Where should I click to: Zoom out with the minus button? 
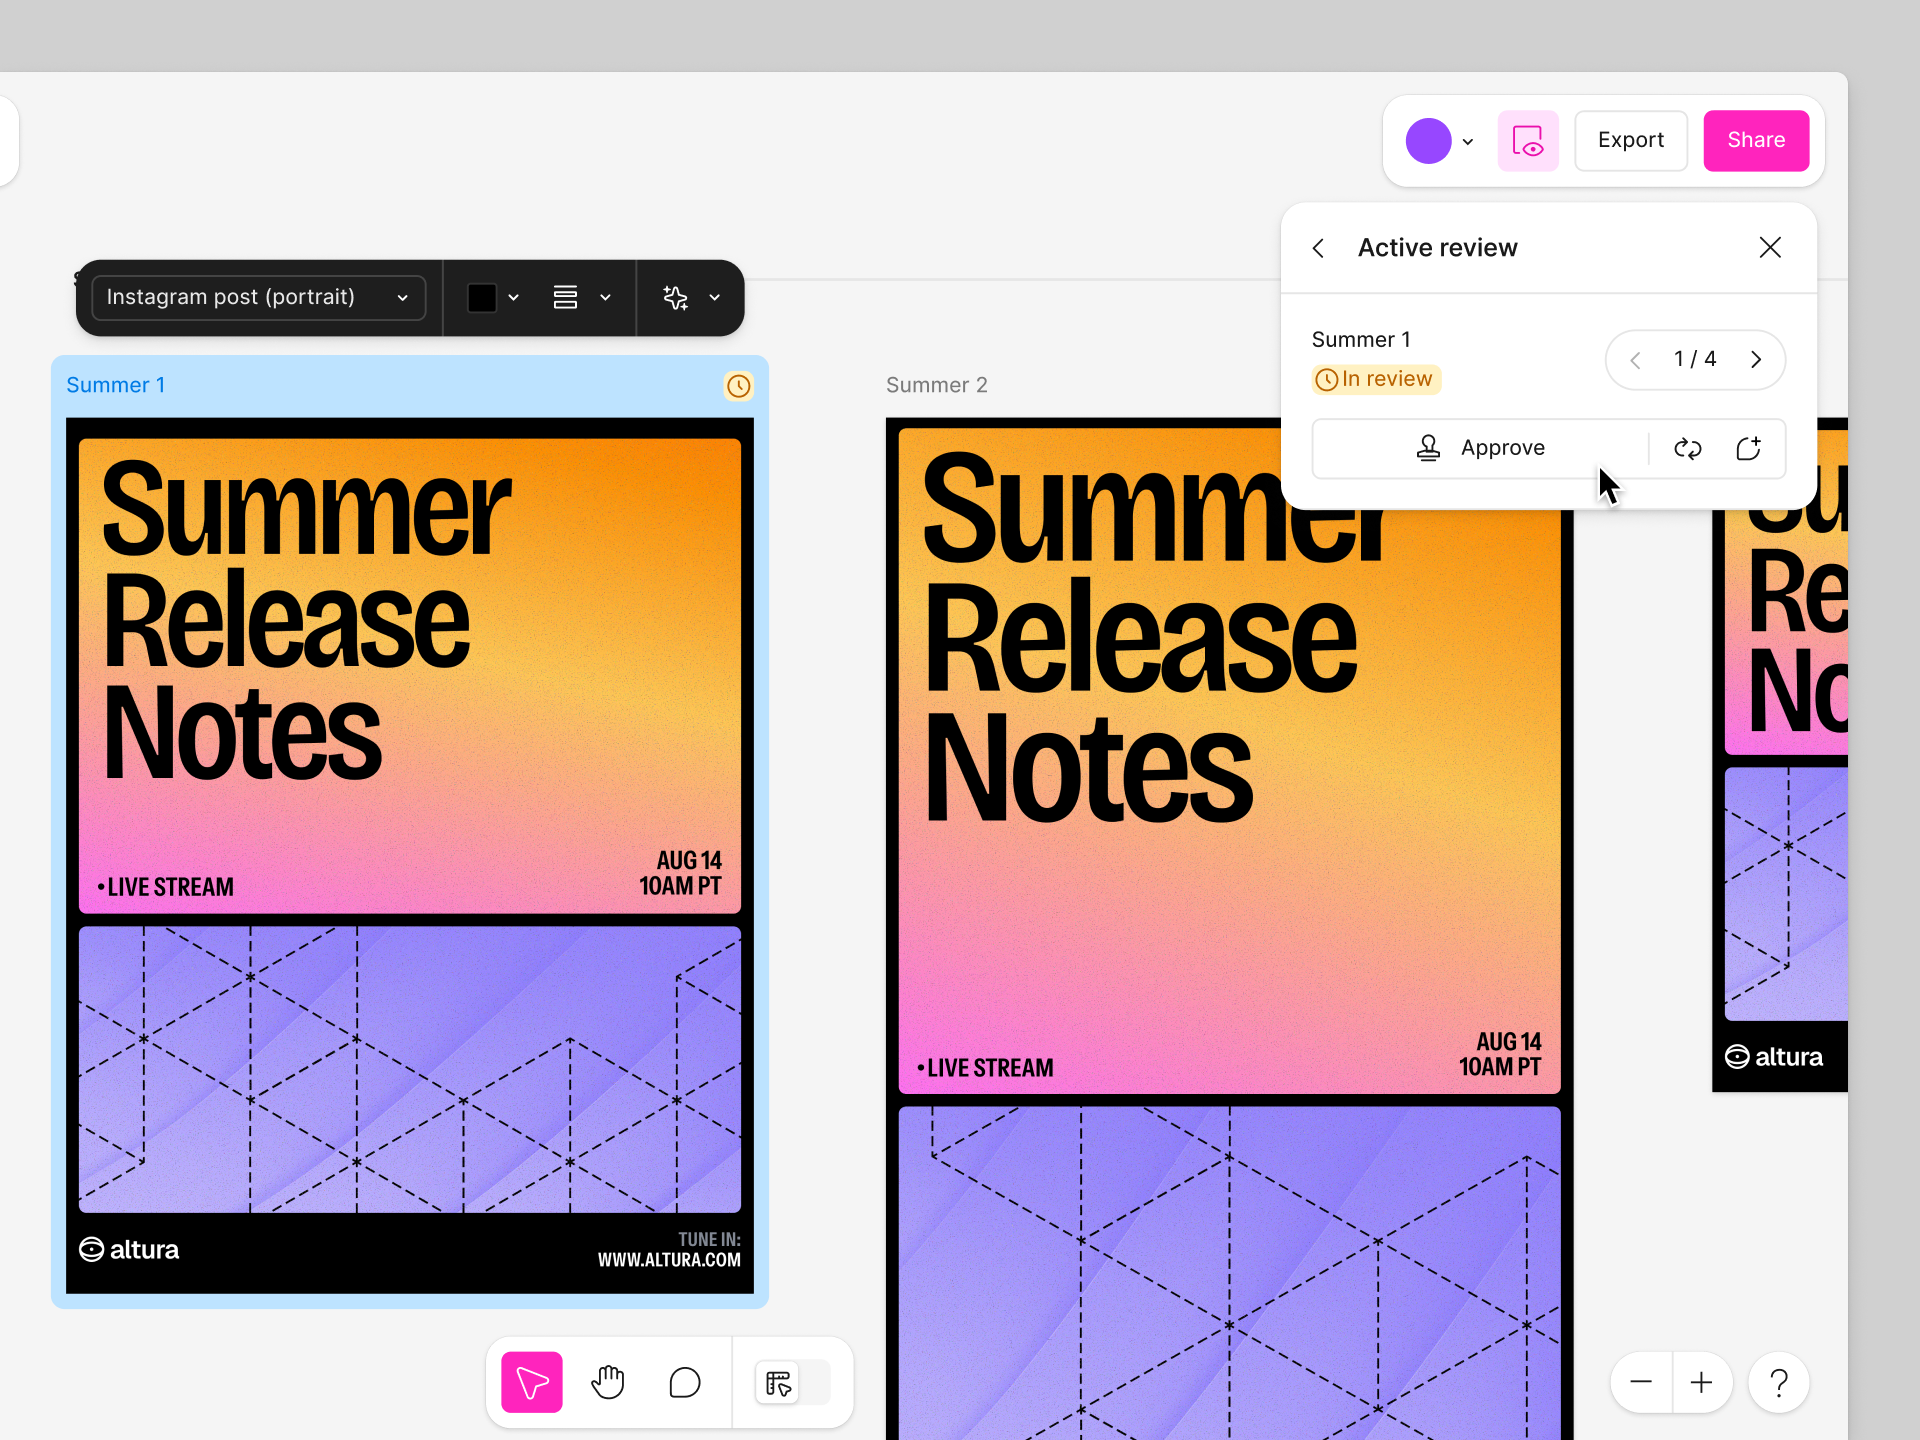tap(1641, 1383)
